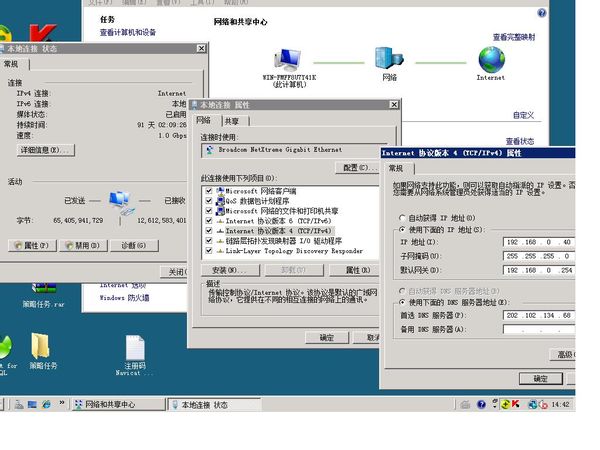
Task: Click the red K Kaspersky desktop icon
Action: pyautogui.click(x=42, y=33)
